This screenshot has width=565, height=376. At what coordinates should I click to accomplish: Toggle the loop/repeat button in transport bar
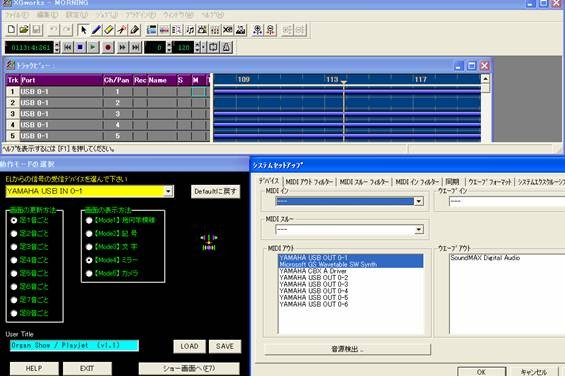213,47
